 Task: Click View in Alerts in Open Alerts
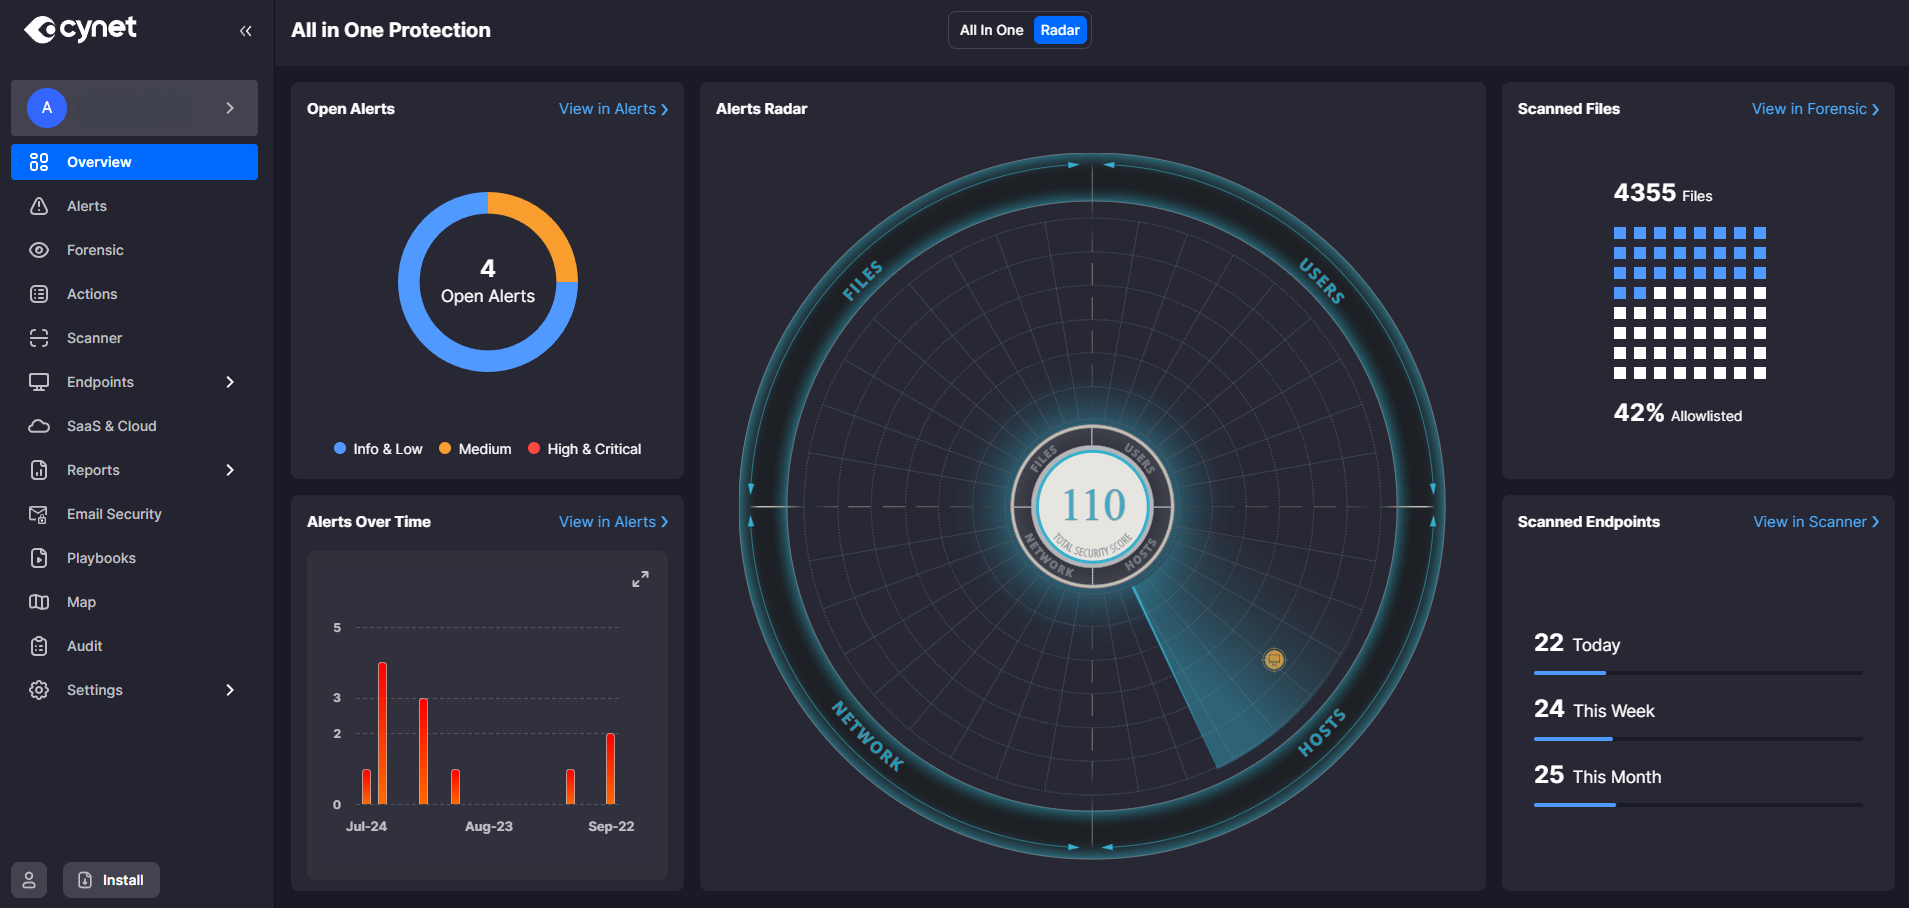(x=613, y=109)
